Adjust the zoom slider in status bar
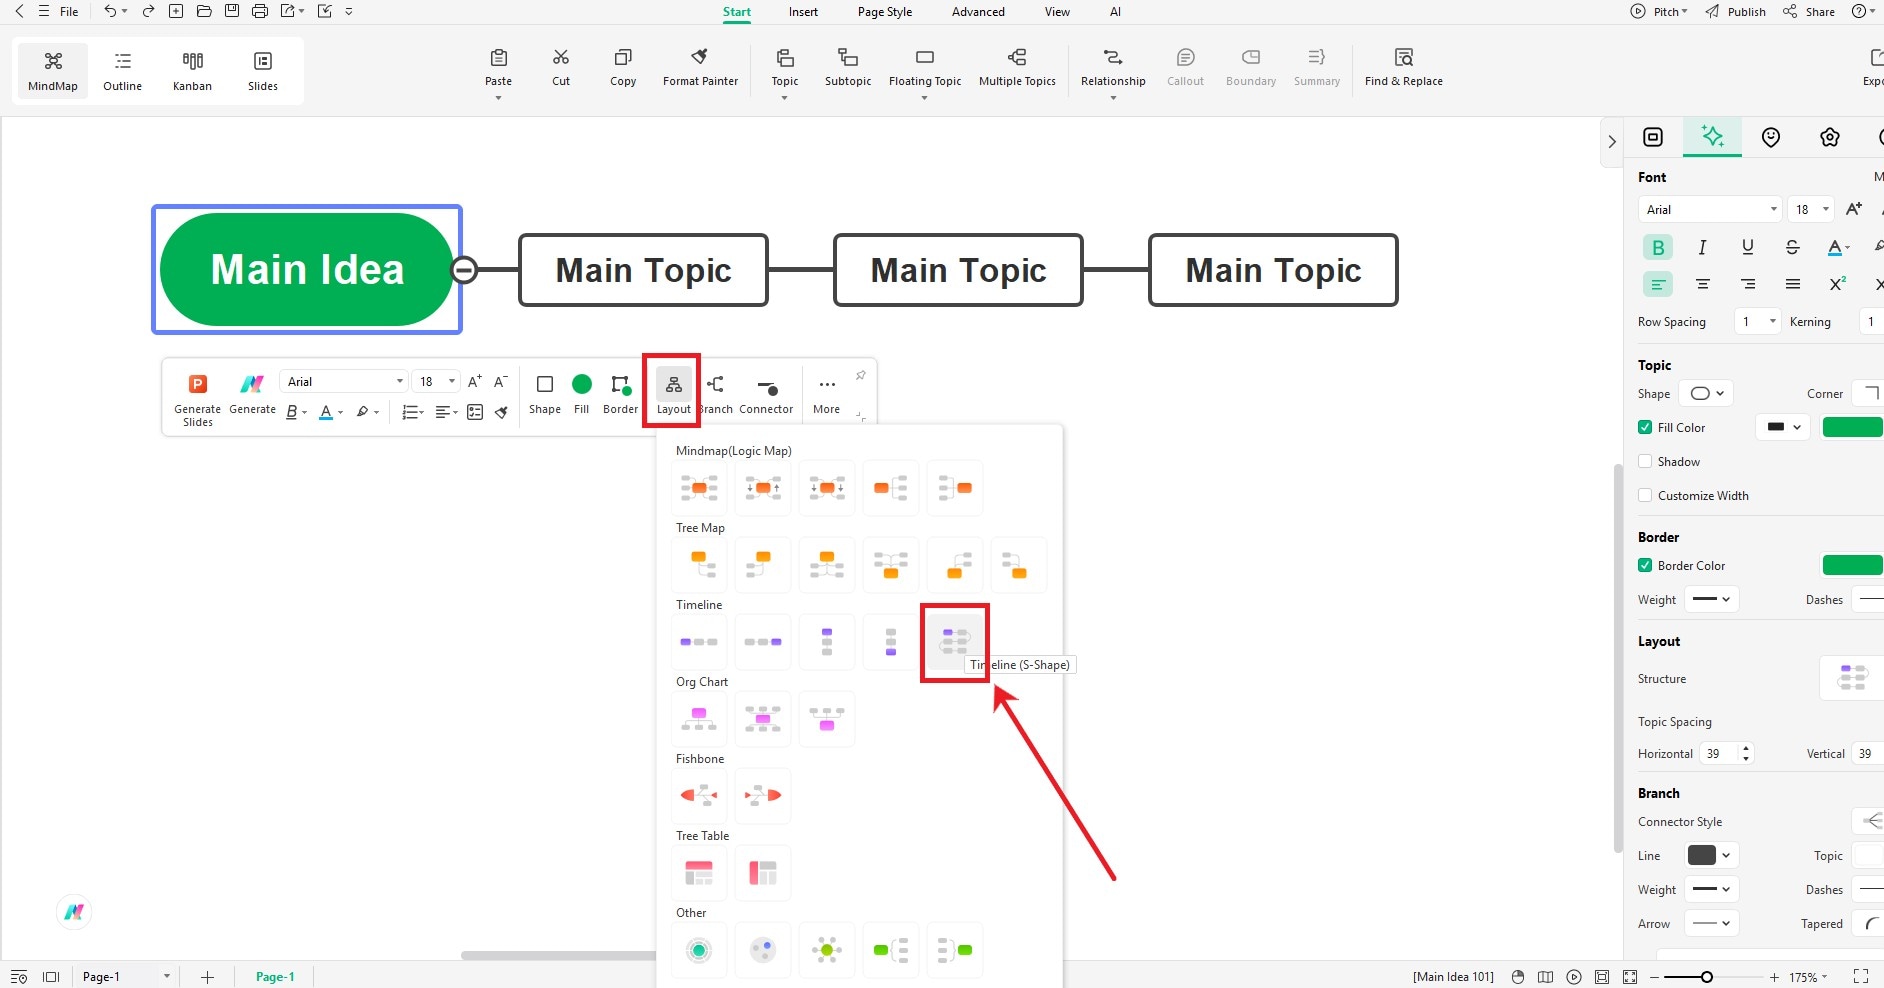 (1706, 977)
